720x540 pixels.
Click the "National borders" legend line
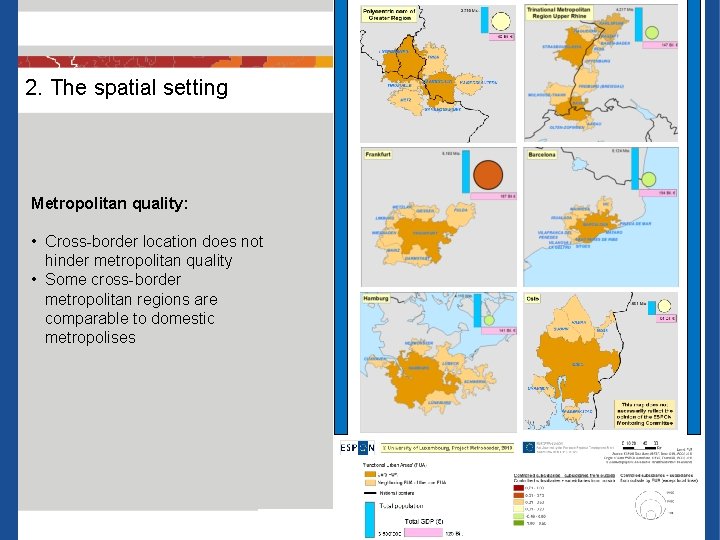click(x=370, y=493)
